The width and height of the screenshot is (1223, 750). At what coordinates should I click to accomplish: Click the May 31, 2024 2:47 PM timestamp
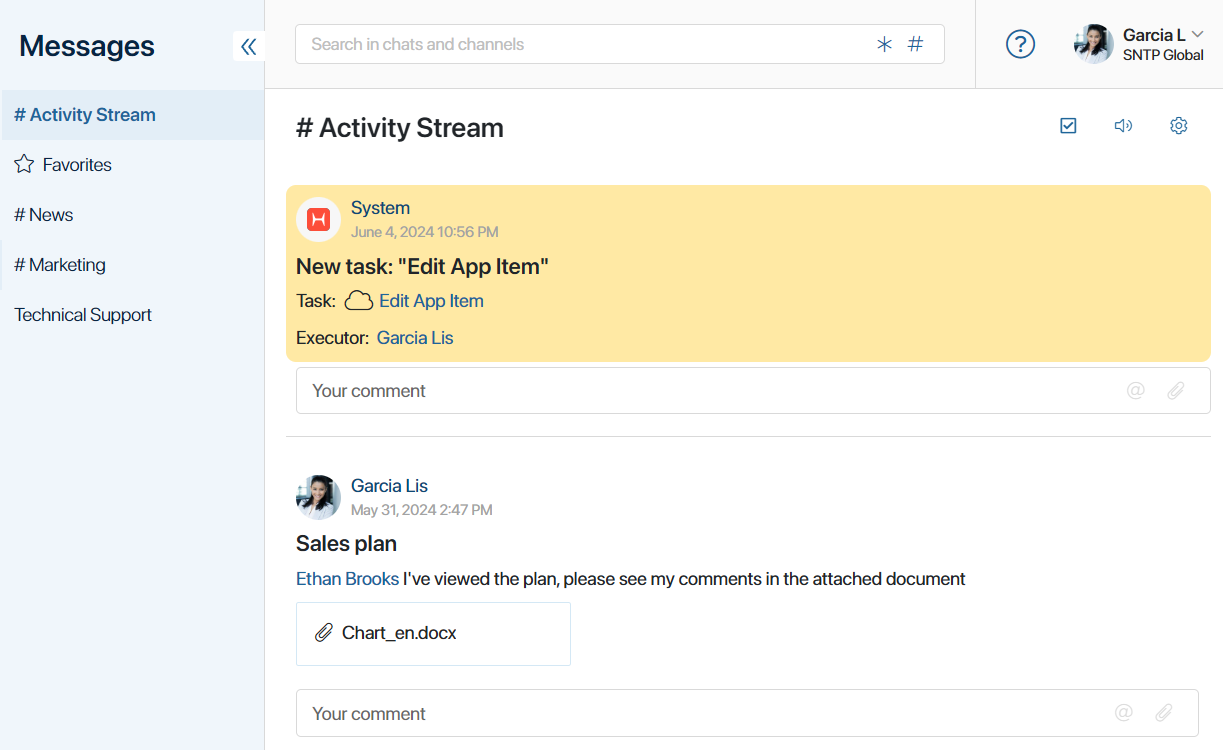pyautogui.click(x=421, y=510)
